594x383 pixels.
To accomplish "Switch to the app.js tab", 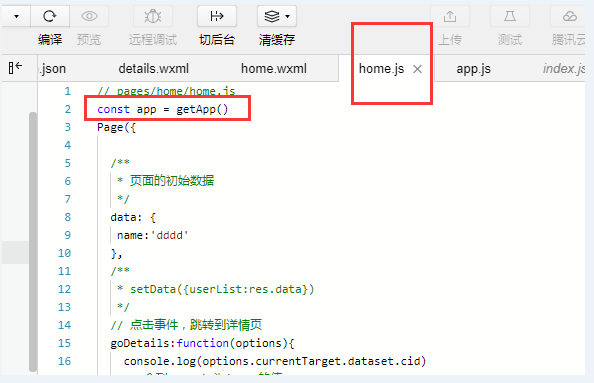I will [473, 69].
